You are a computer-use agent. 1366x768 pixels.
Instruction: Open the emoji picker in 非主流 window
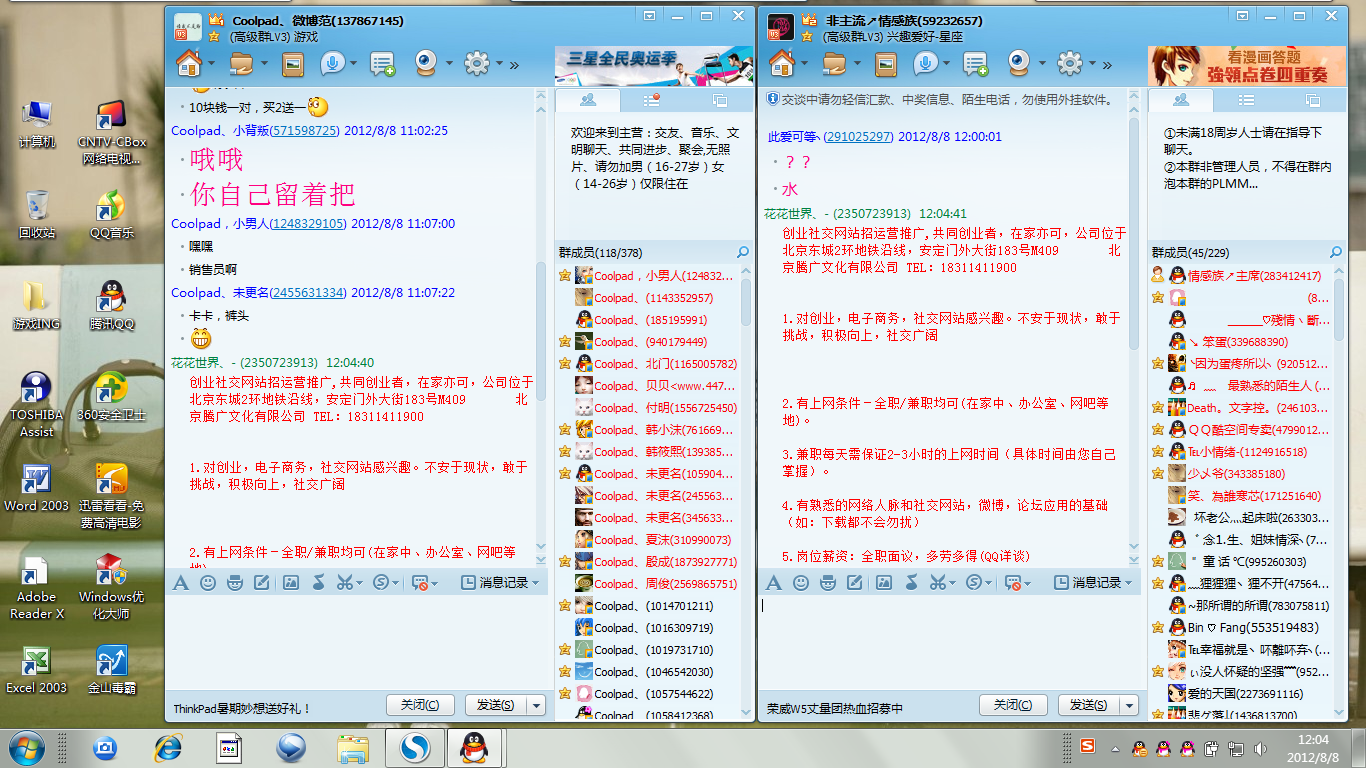pos(801,582)
